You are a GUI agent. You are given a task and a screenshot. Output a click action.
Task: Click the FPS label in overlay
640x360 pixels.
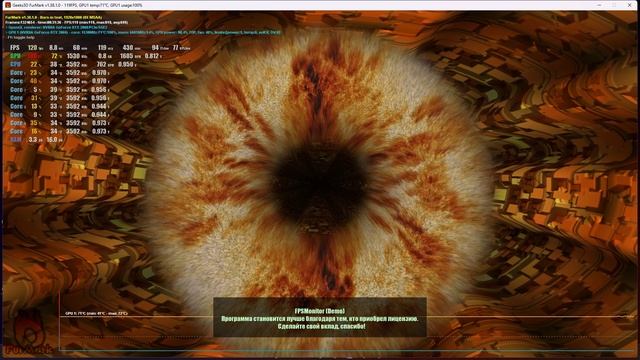coord(15,48)
